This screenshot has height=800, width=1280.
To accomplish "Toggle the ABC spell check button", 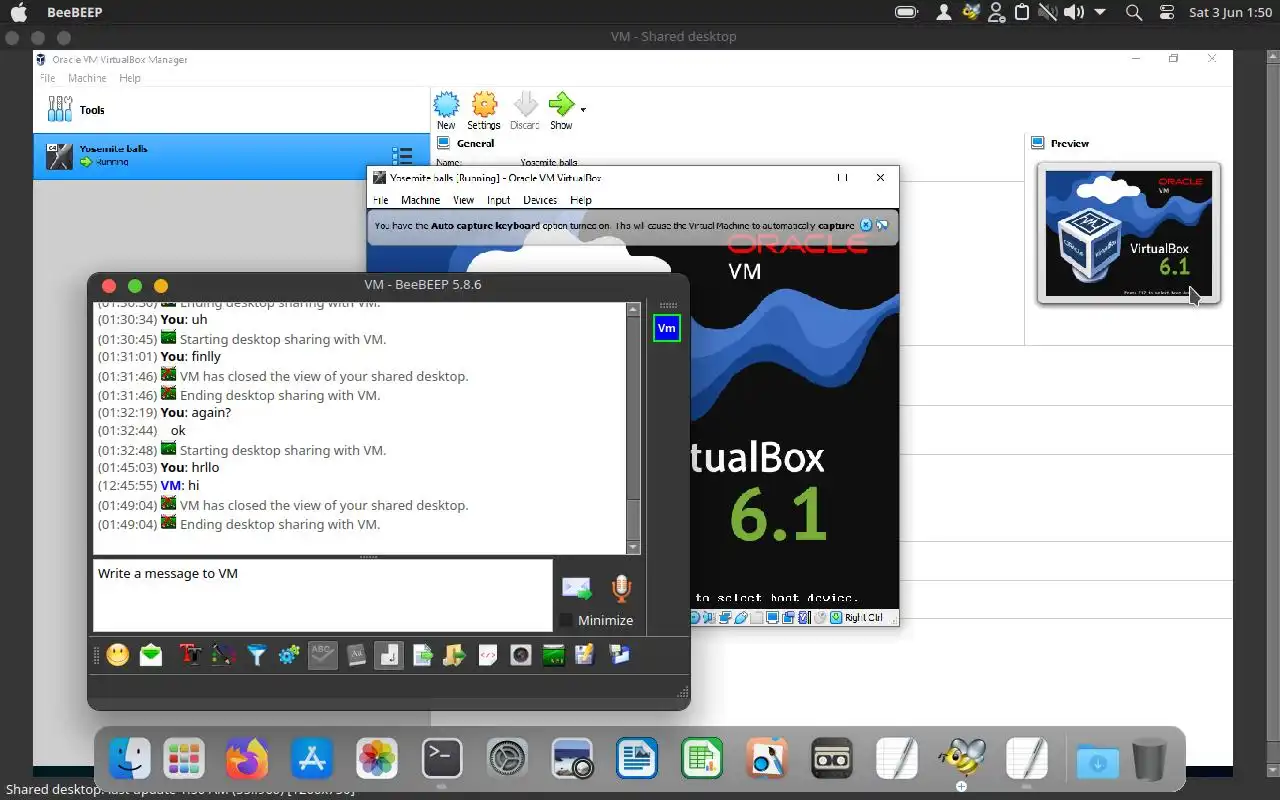I will pyautogui.click(x=322, y=655).
